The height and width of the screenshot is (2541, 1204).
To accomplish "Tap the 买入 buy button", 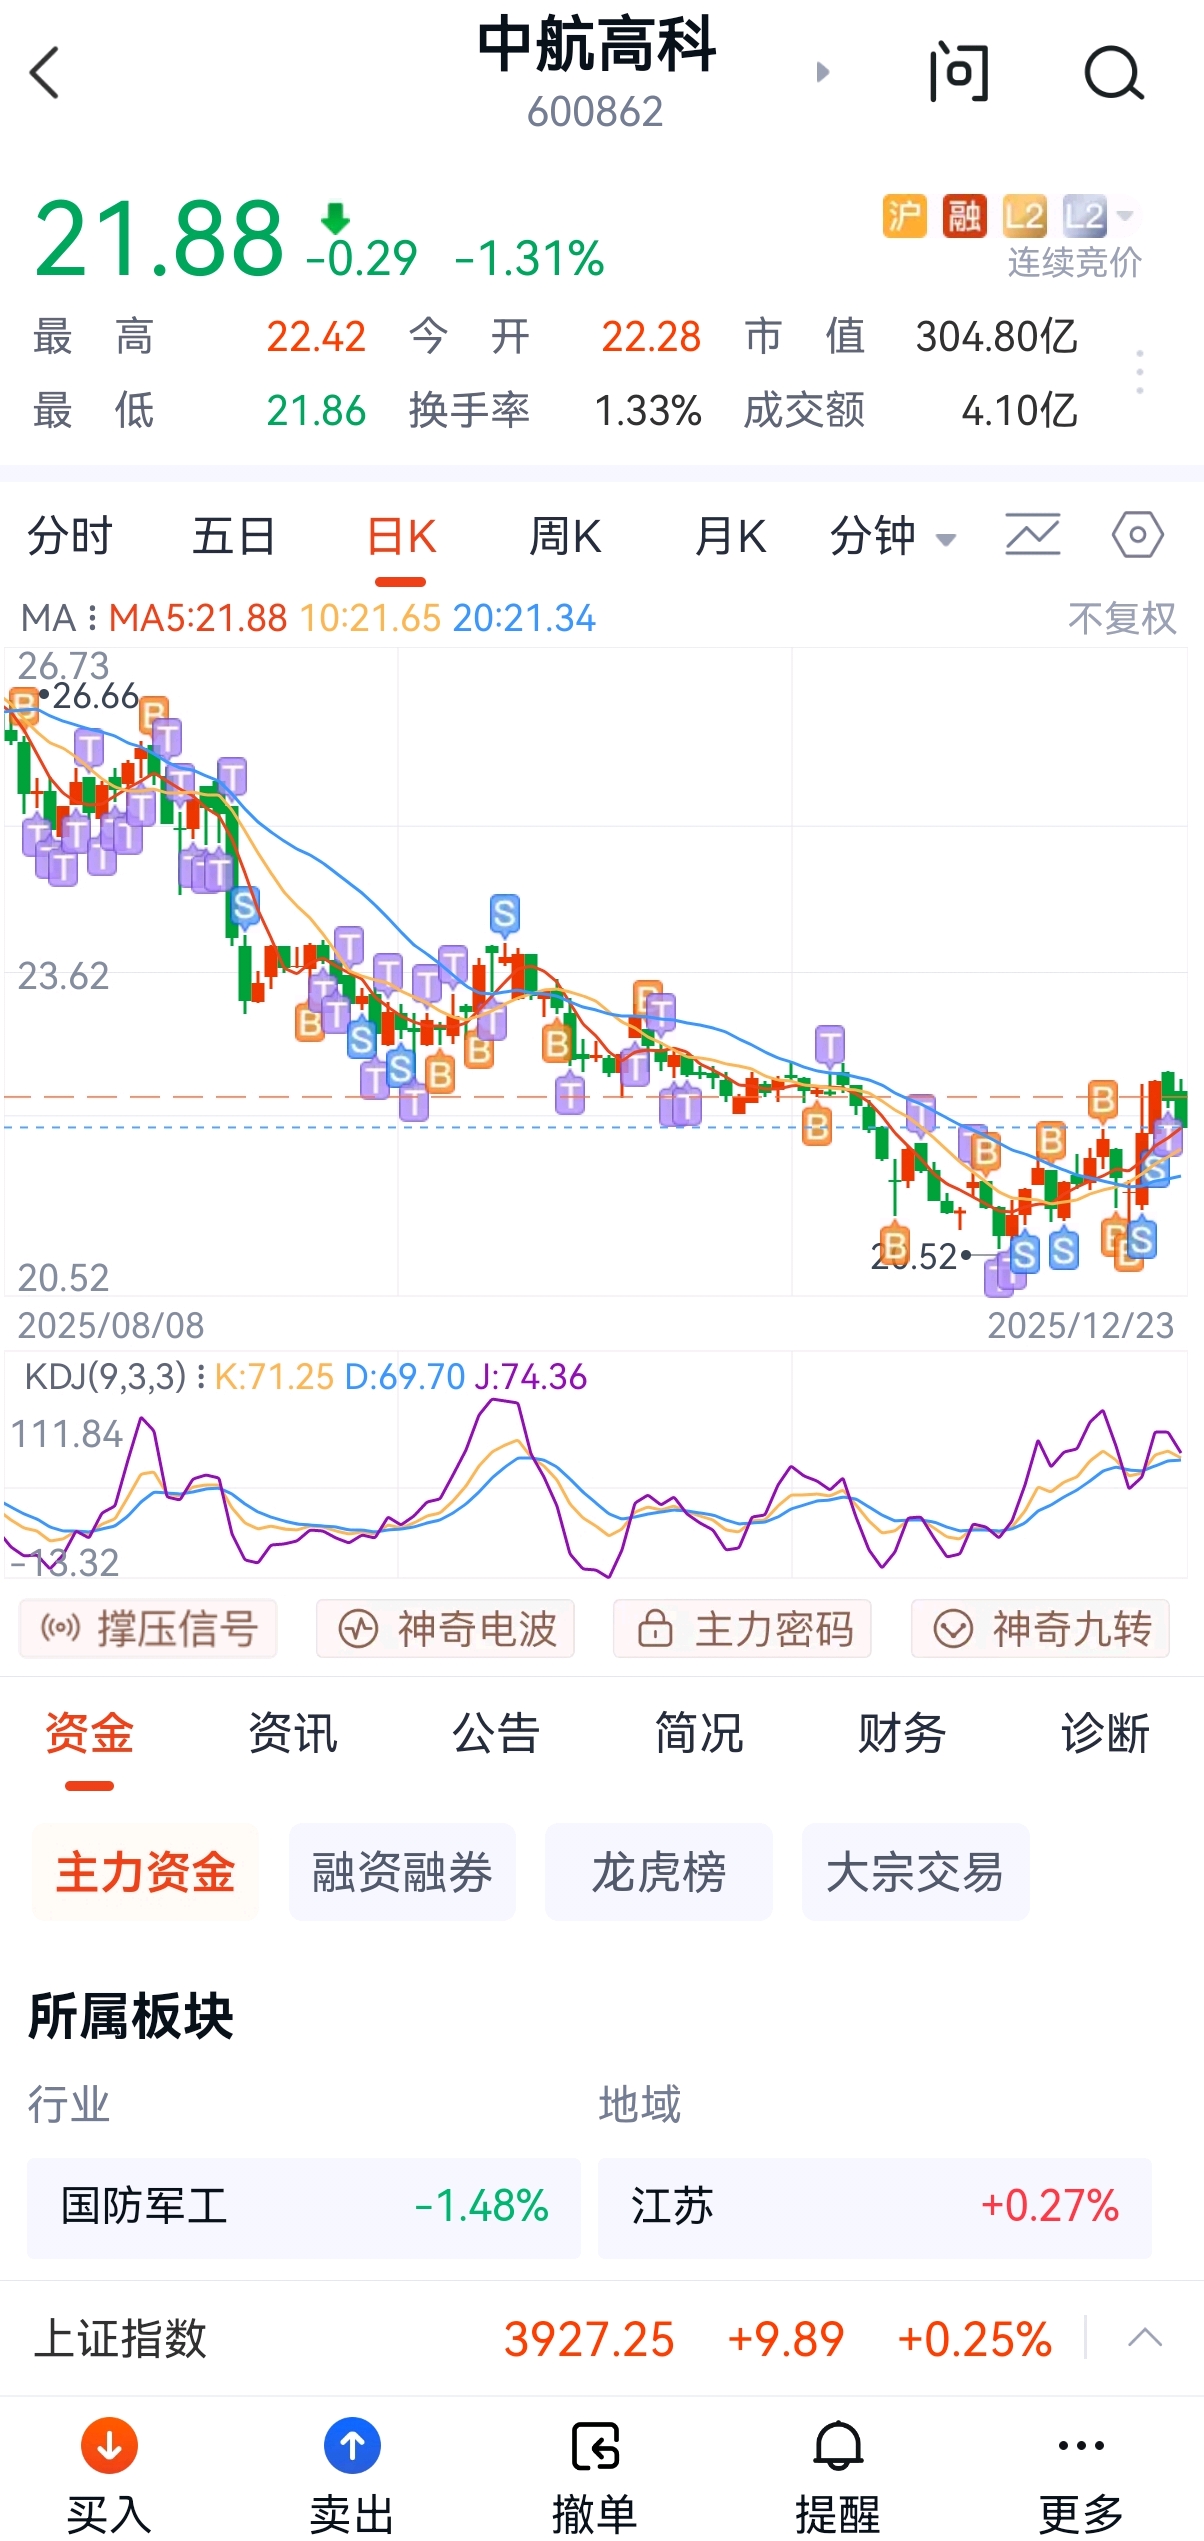I will tap(109, 2476).
